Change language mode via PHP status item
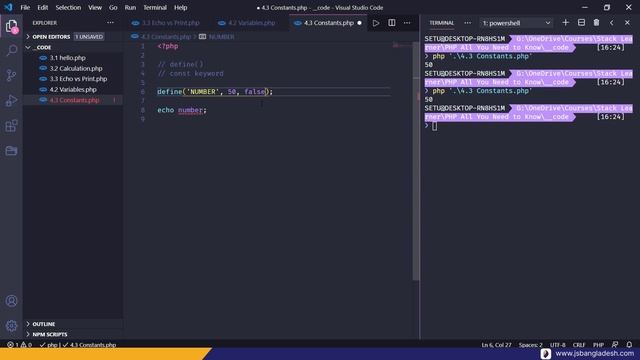 [598, 345]
